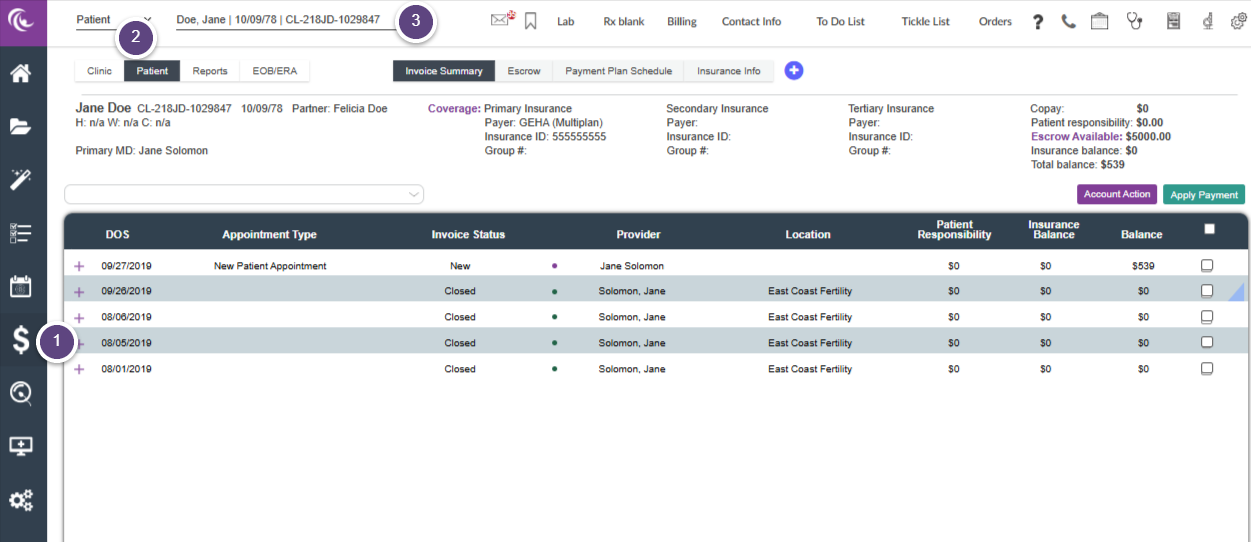Click the dollar sign billing sidebar icon
This screenshot has height=542, width=1251.
21,340
